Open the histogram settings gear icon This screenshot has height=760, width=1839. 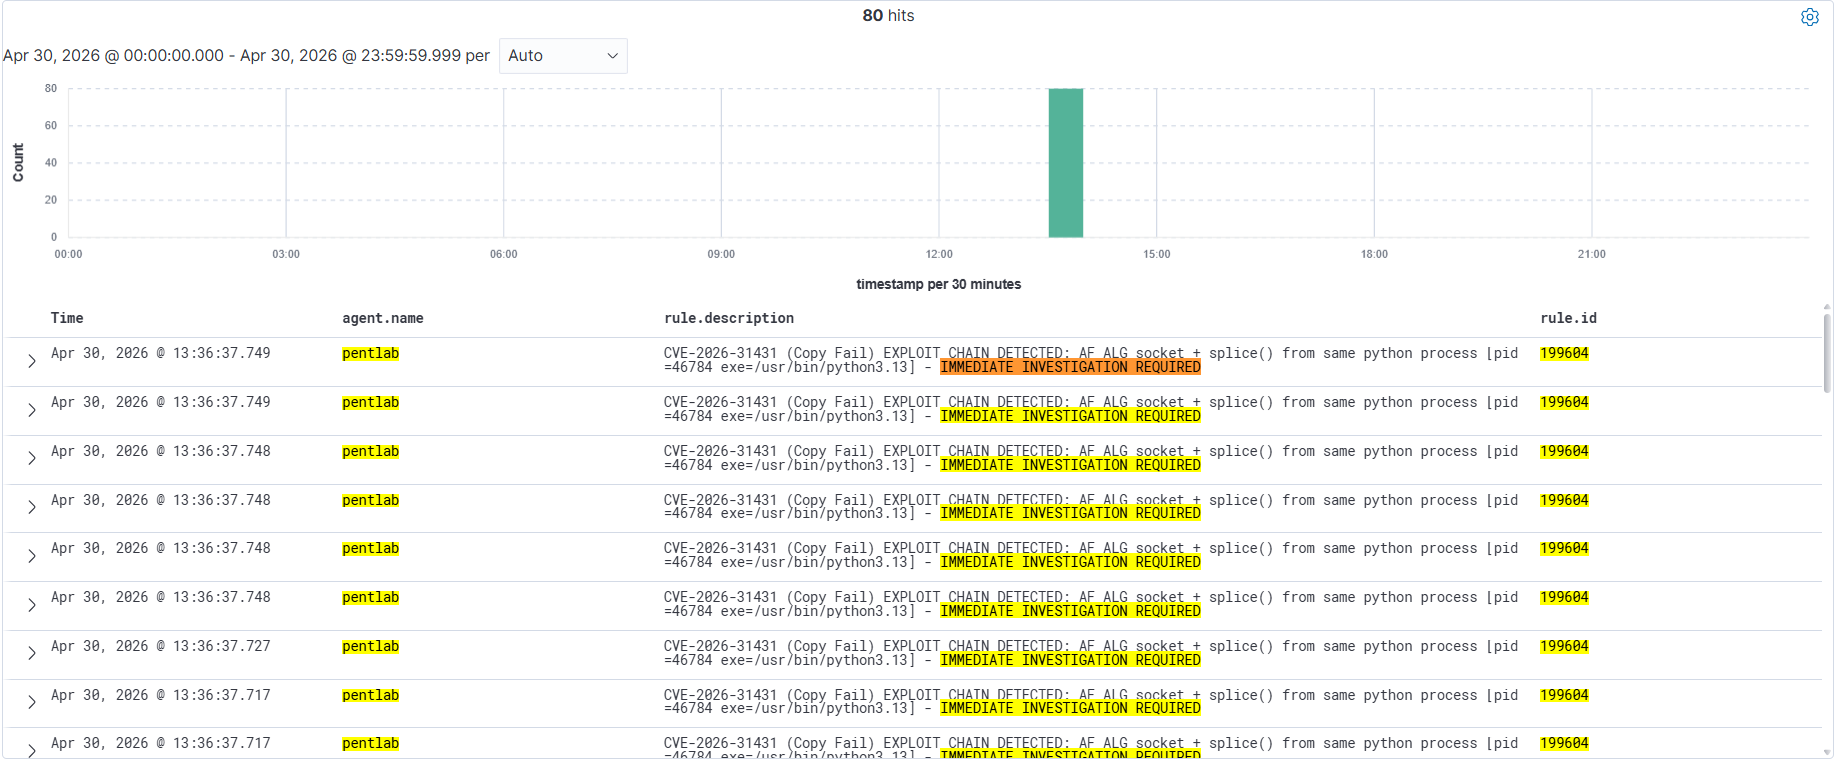(1809, 17)
